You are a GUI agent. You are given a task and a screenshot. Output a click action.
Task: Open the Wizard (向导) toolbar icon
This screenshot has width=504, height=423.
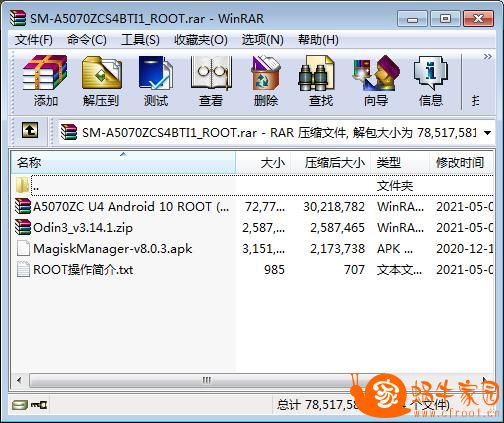(x=376, y=73)
